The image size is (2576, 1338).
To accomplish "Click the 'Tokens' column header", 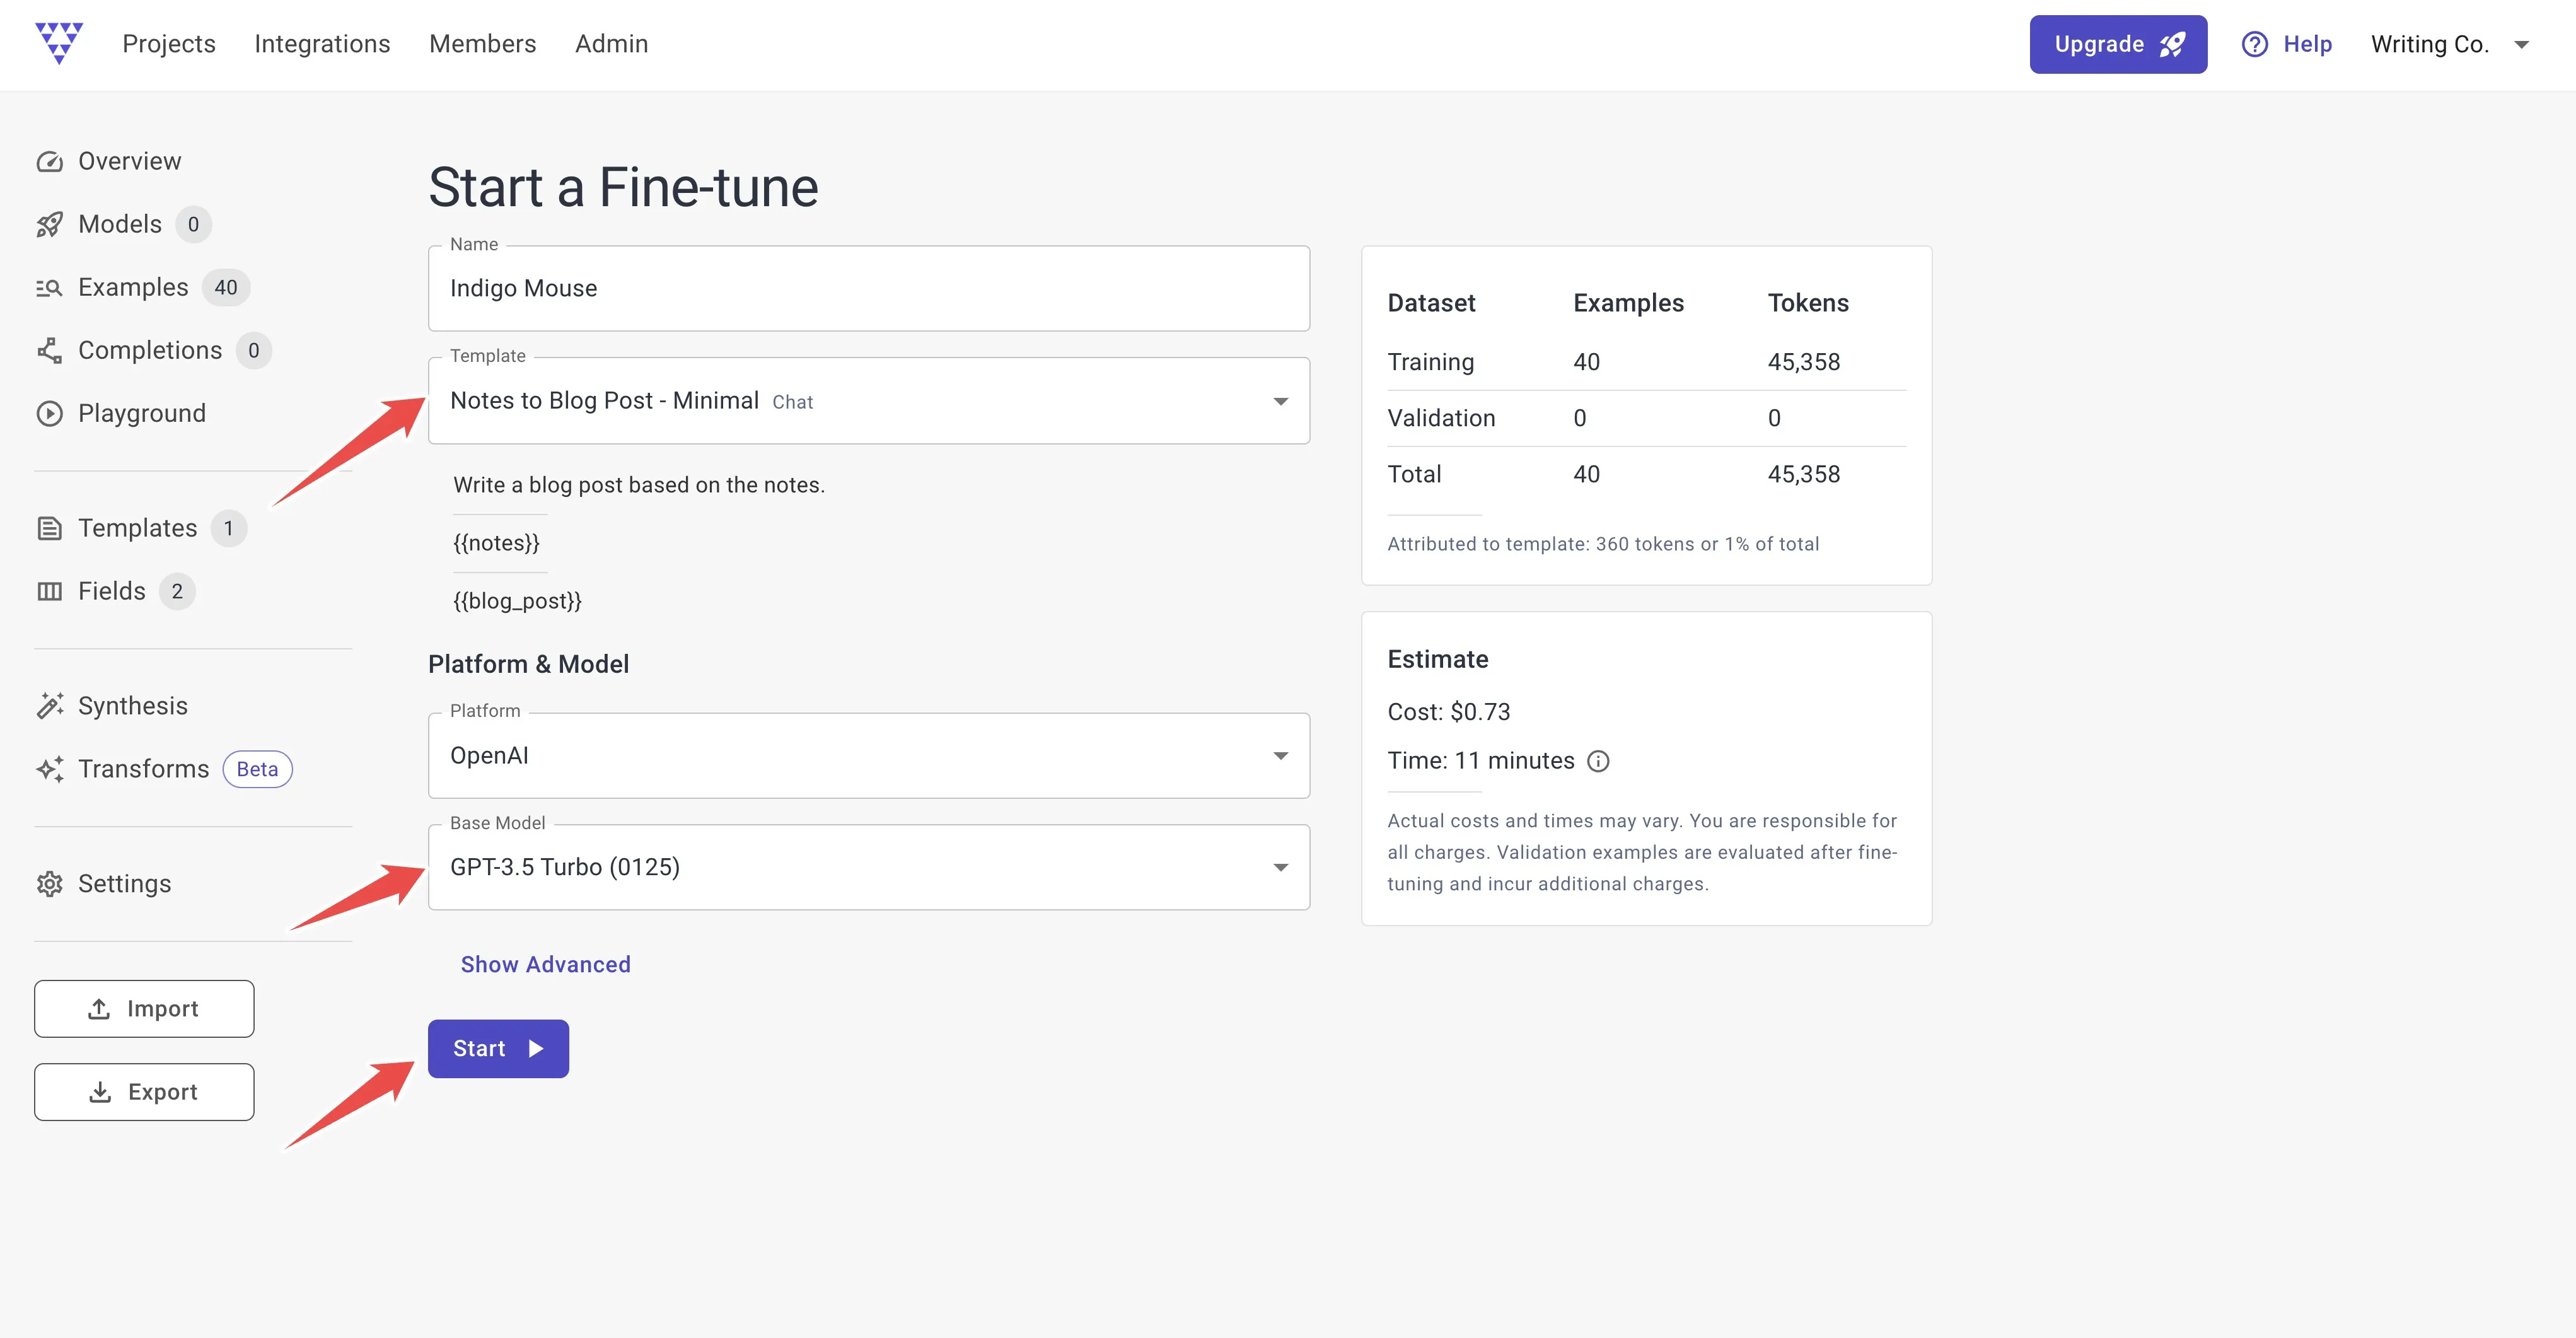I will point(1807,303).
